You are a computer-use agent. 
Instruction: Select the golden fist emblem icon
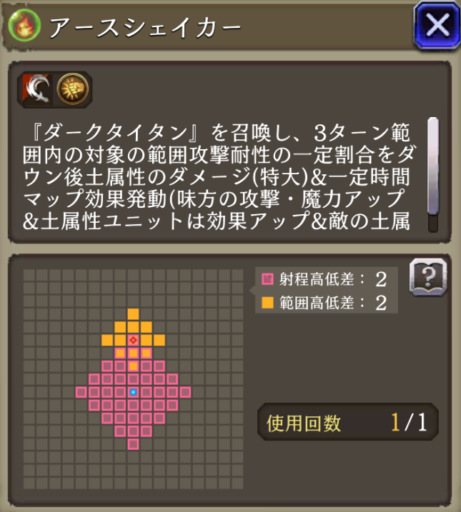point(73,89)
